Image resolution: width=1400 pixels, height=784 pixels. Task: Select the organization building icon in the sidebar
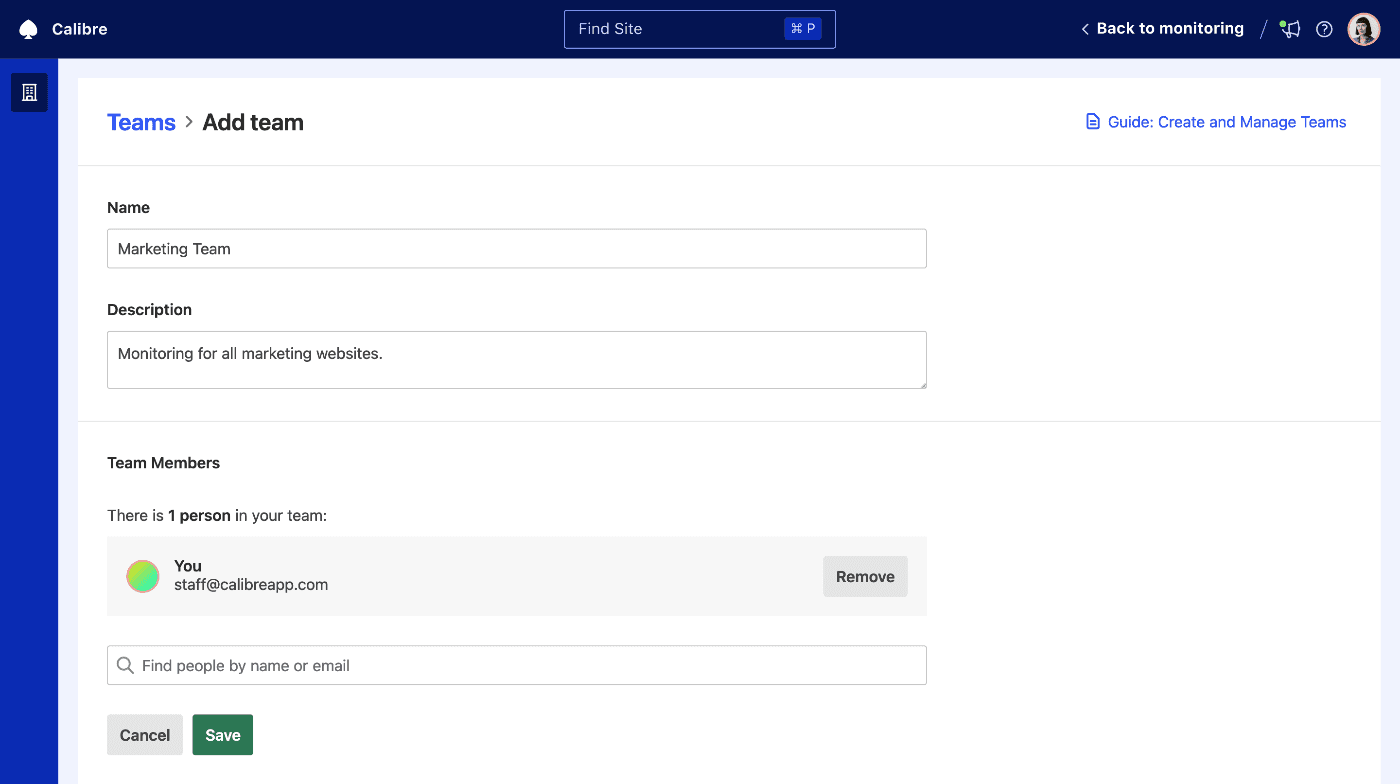click(x=28, y=92)
